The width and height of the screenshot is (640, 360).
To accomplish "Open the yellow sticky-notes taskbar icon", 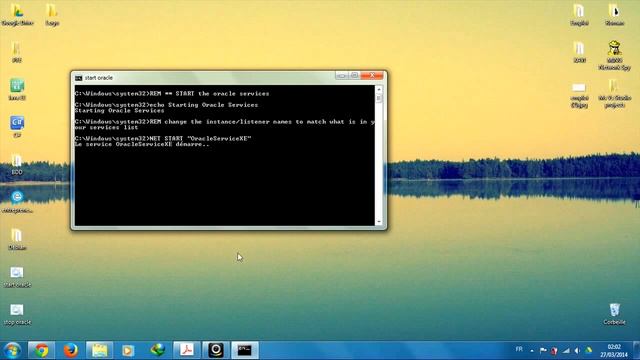I will coord(99,350).
